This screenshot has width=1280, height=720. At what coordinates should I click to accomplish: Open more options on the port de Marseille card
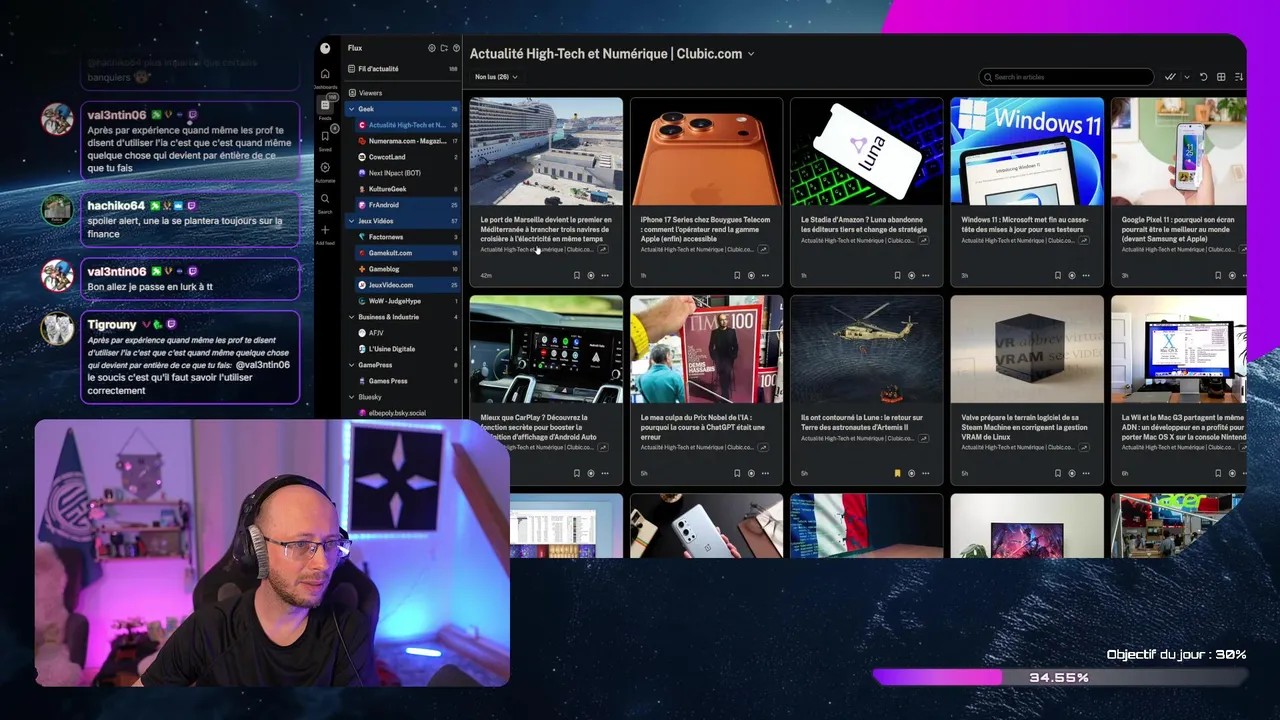coord(605,275)
